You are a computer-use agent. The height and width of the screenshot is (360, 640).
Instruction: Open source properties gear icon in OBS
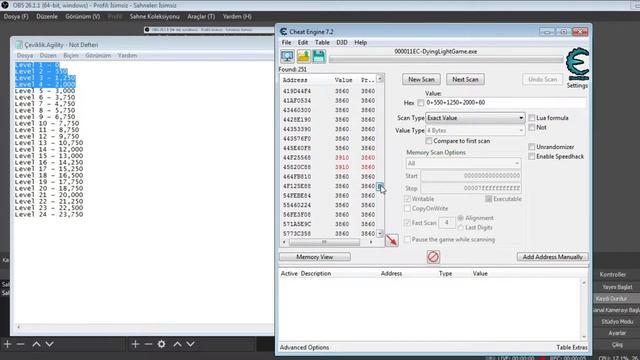point(162,344)
